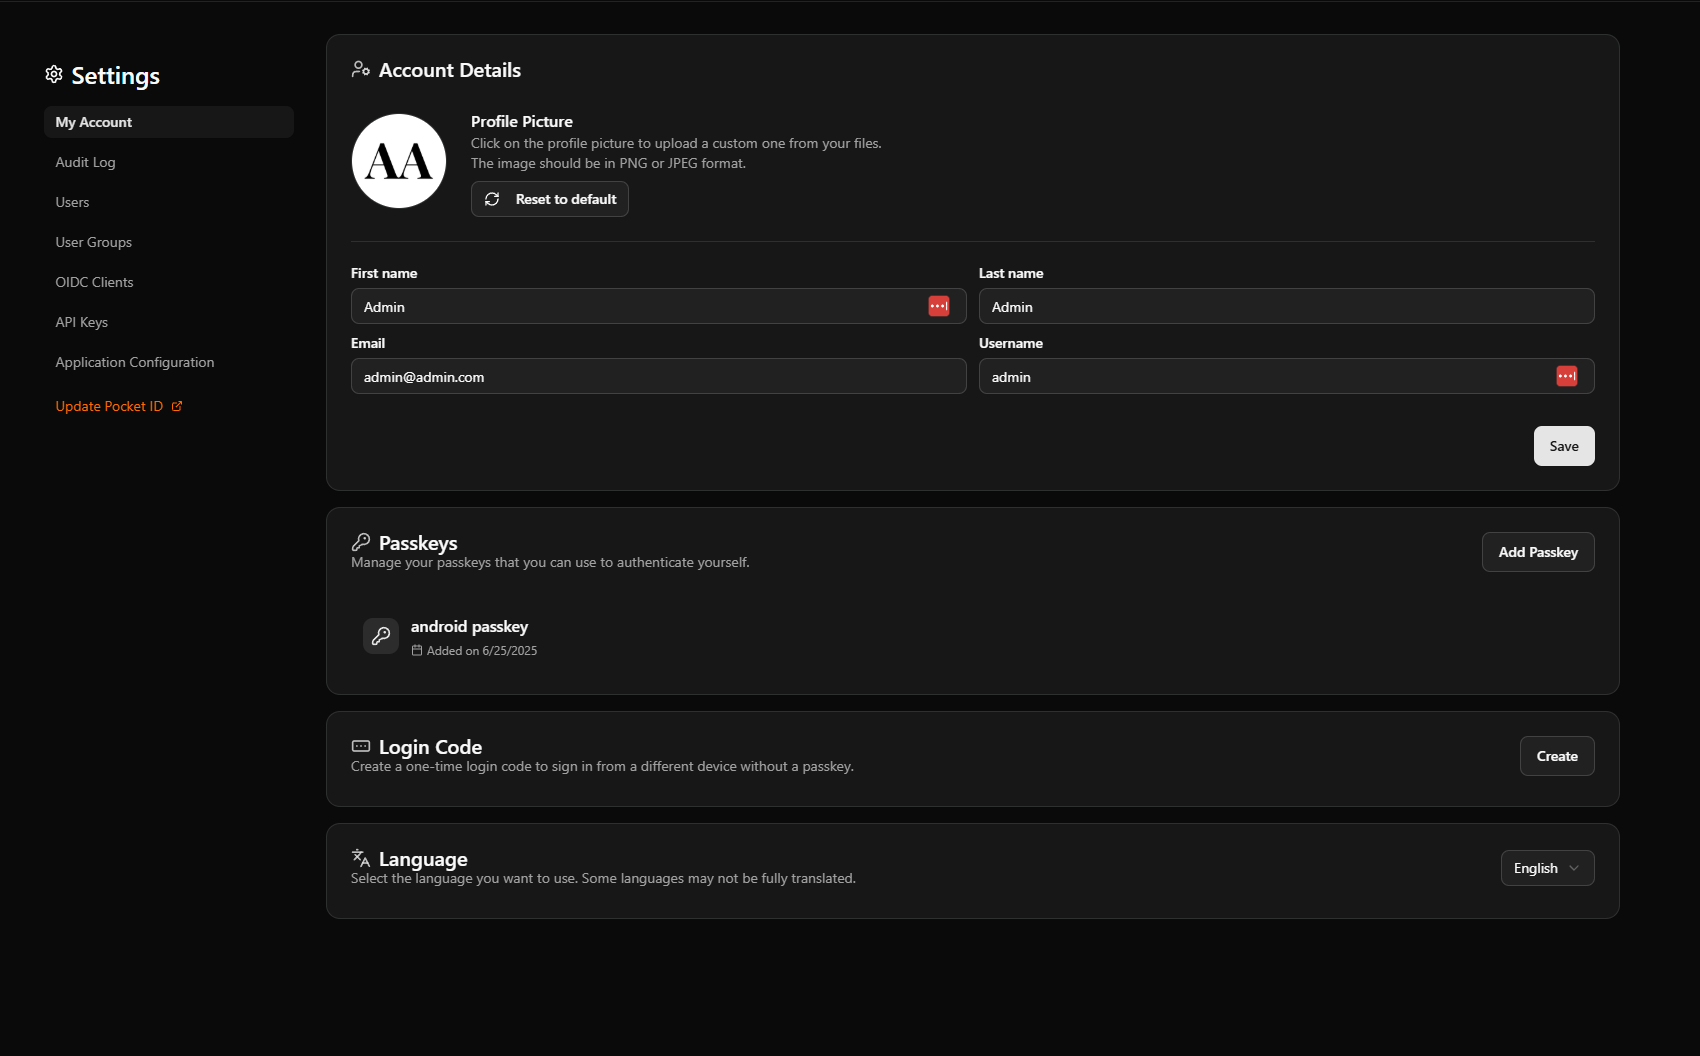This screenshot has width=1700, height=1056.
Task: Open OIDC Clients settings
Action: click(x=95, y=282)
